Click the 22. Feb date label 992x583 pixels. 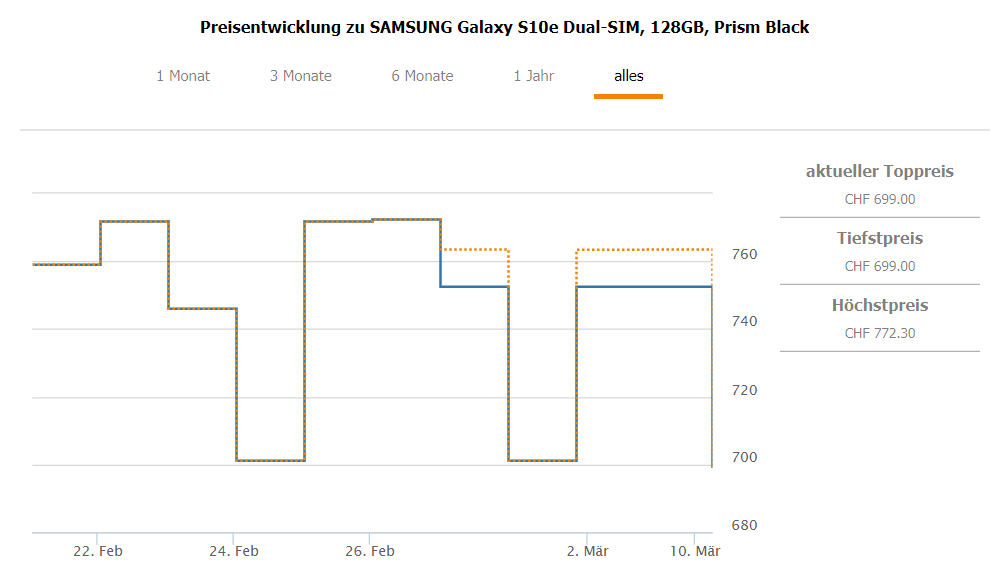[98, 551]
